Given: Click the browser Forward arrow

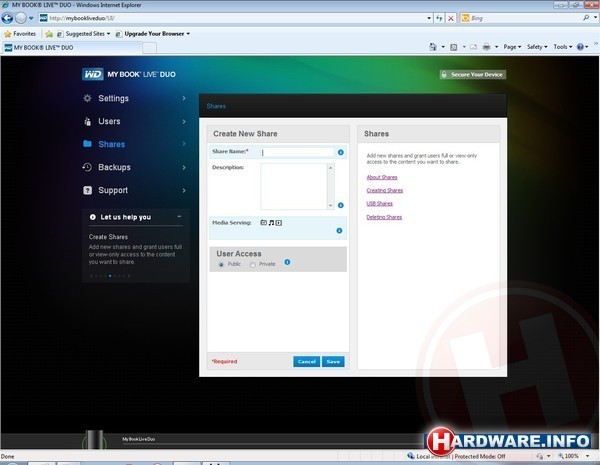Looking at the screenshot, I should point(21,18).
